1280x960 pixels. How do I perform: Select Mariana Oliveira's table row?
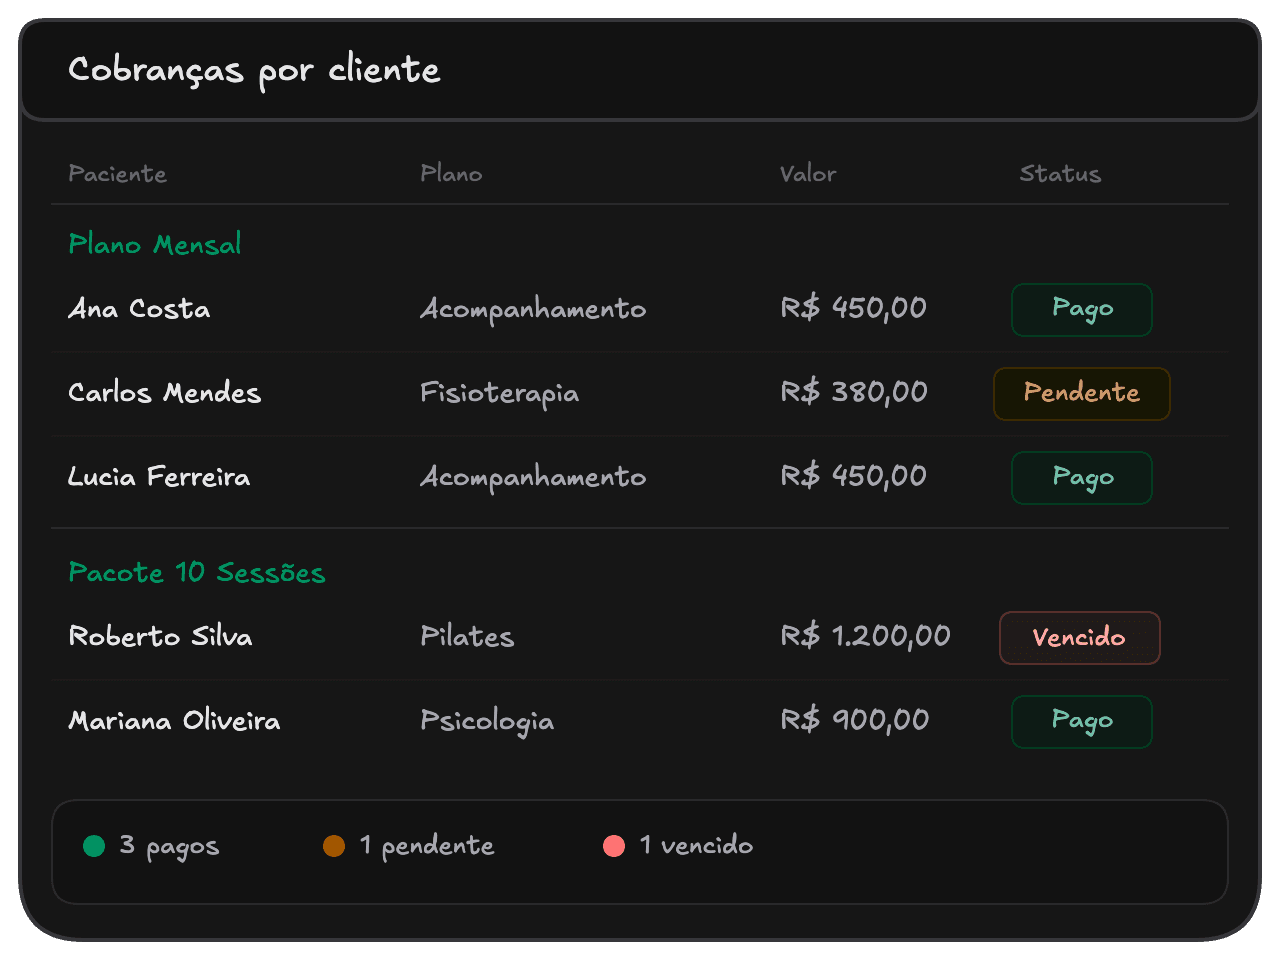pos(640,721)
